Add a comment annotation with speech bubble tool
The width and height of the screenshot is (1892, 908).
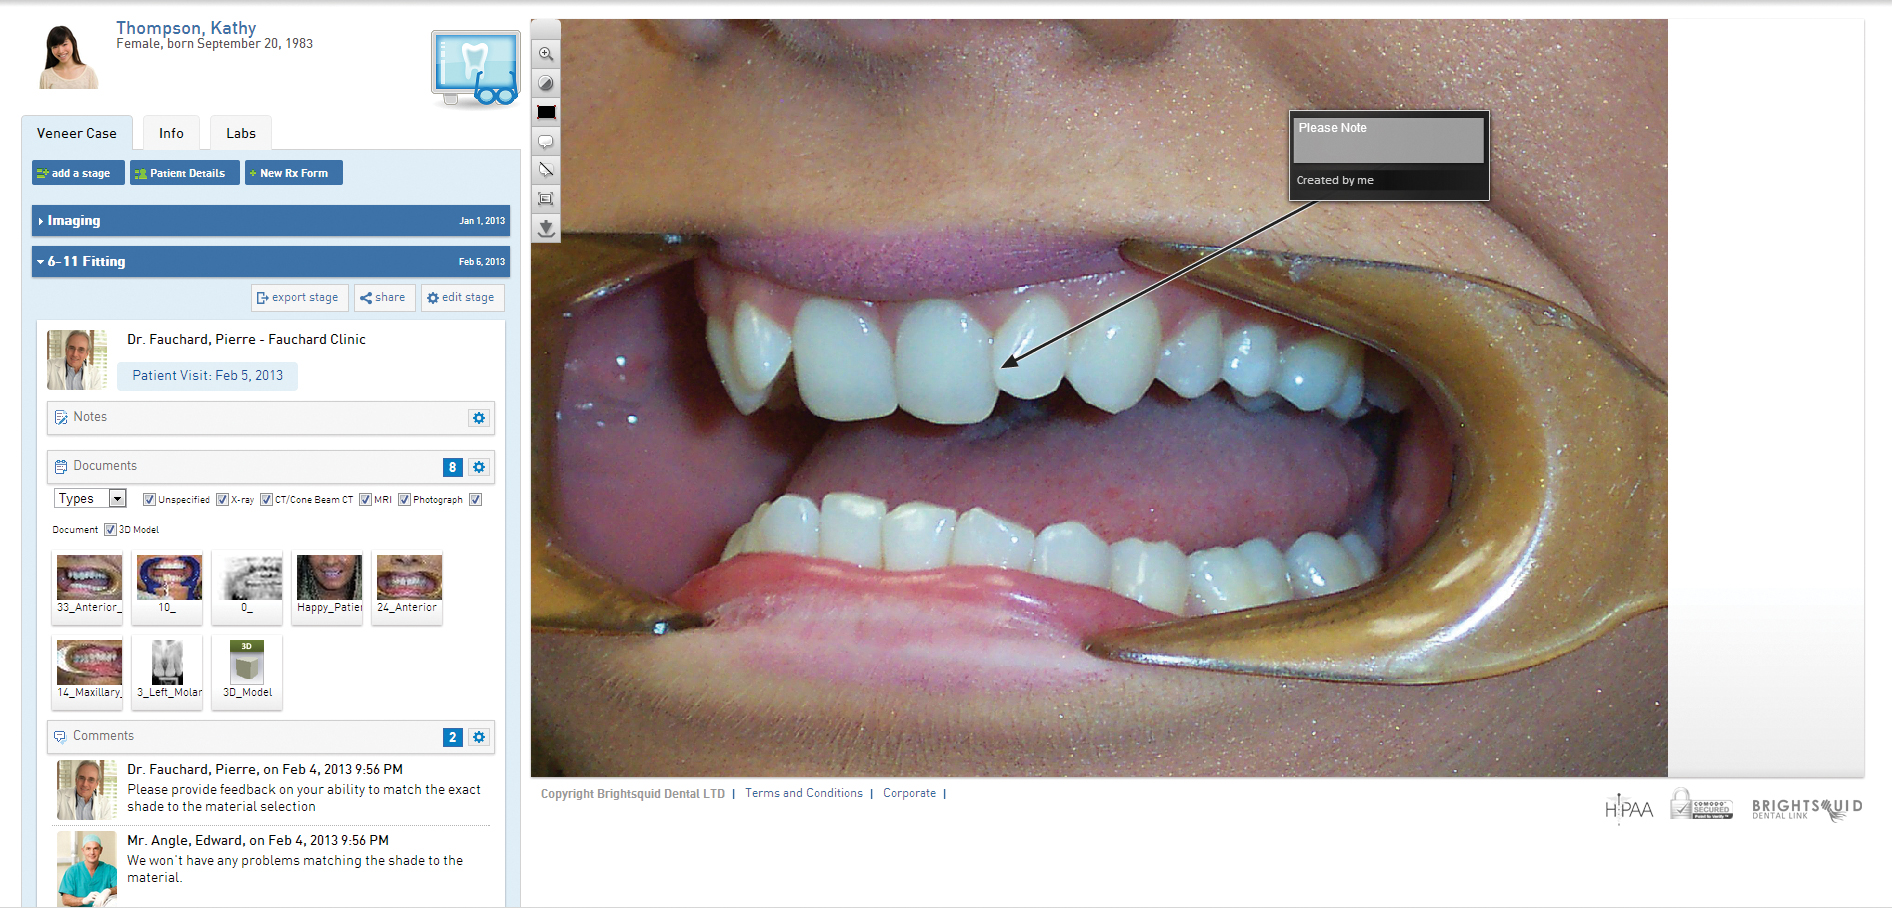coord(546,142)
